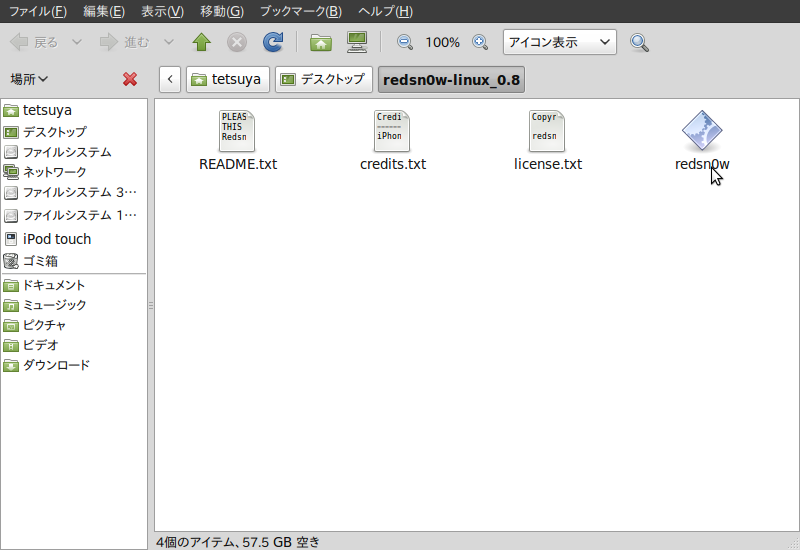Click the README.txt file name label
This screenshot has height=550, width=800.
[x=238, y=164]
